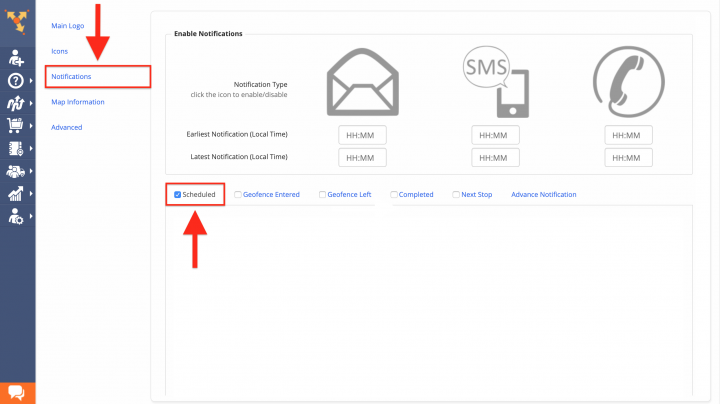The width and height of the screenshot is (720, 404).
Task: Select the Scheduled tab label
Action: point(199,195)
